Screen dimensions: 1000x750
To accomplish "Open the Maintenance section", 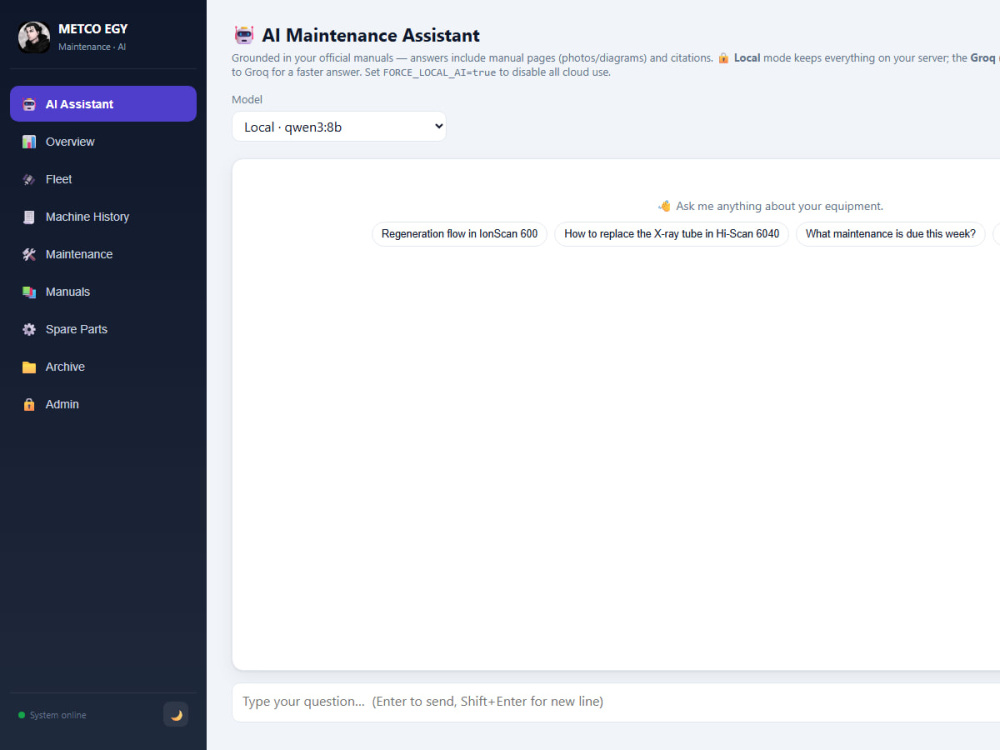I will (103, 254).
